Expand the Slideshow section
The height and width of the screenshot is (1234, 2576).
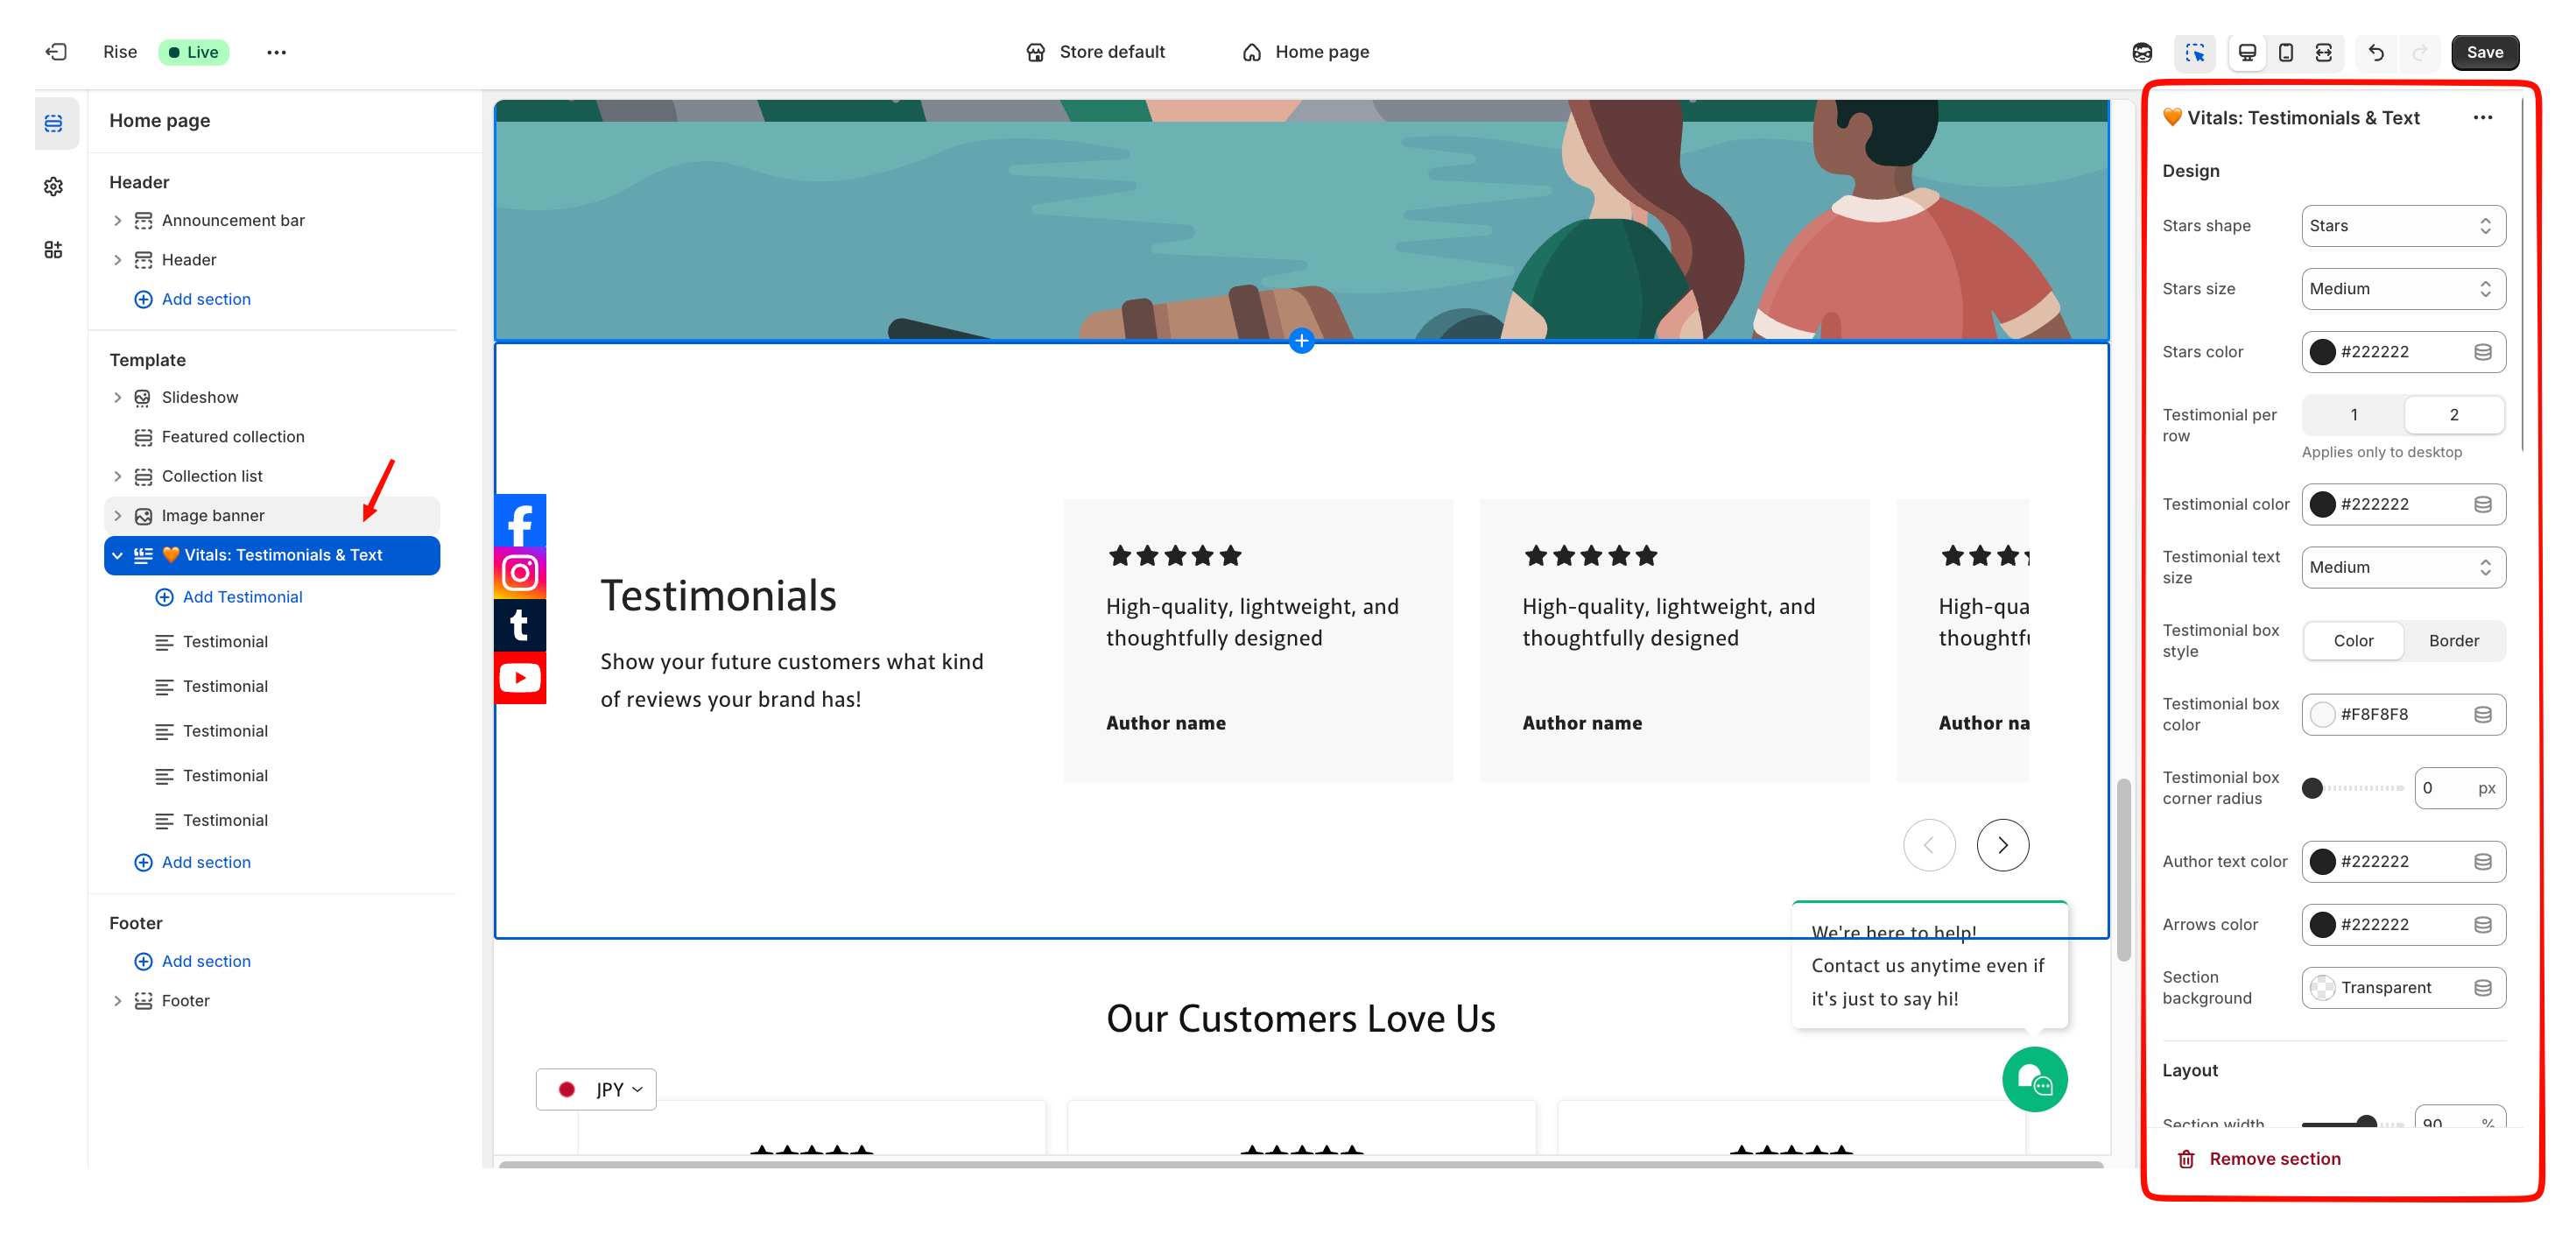118,397
